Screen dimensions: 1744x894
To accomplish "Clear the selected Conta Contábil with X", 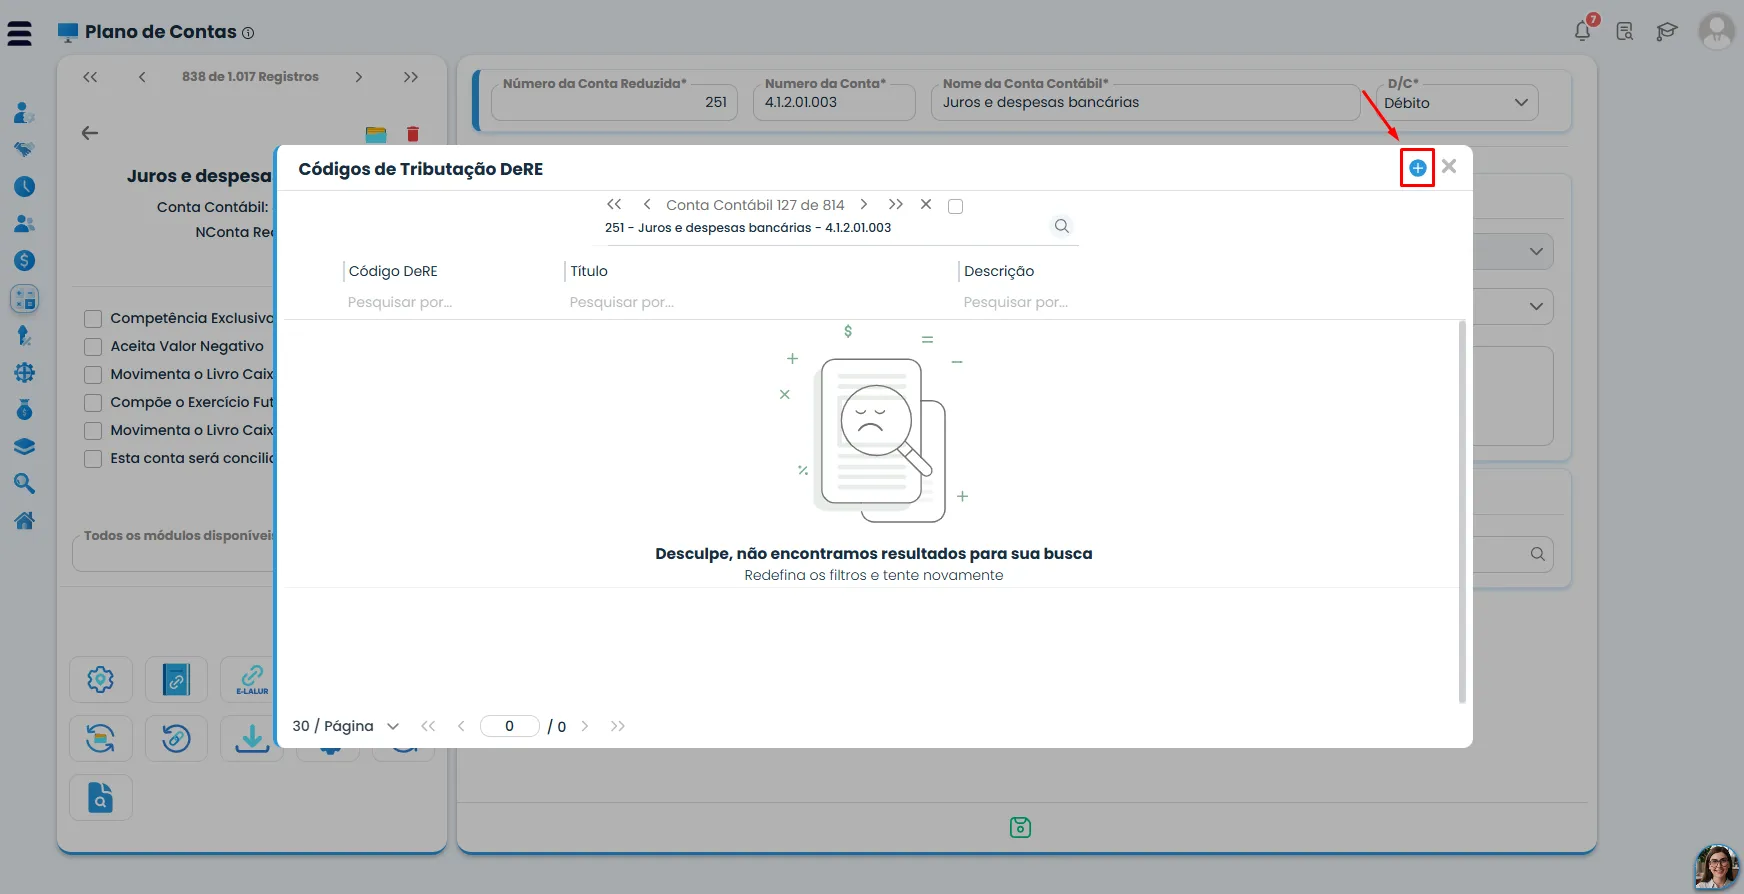I will pyautogui.click(x=926, y=204).
